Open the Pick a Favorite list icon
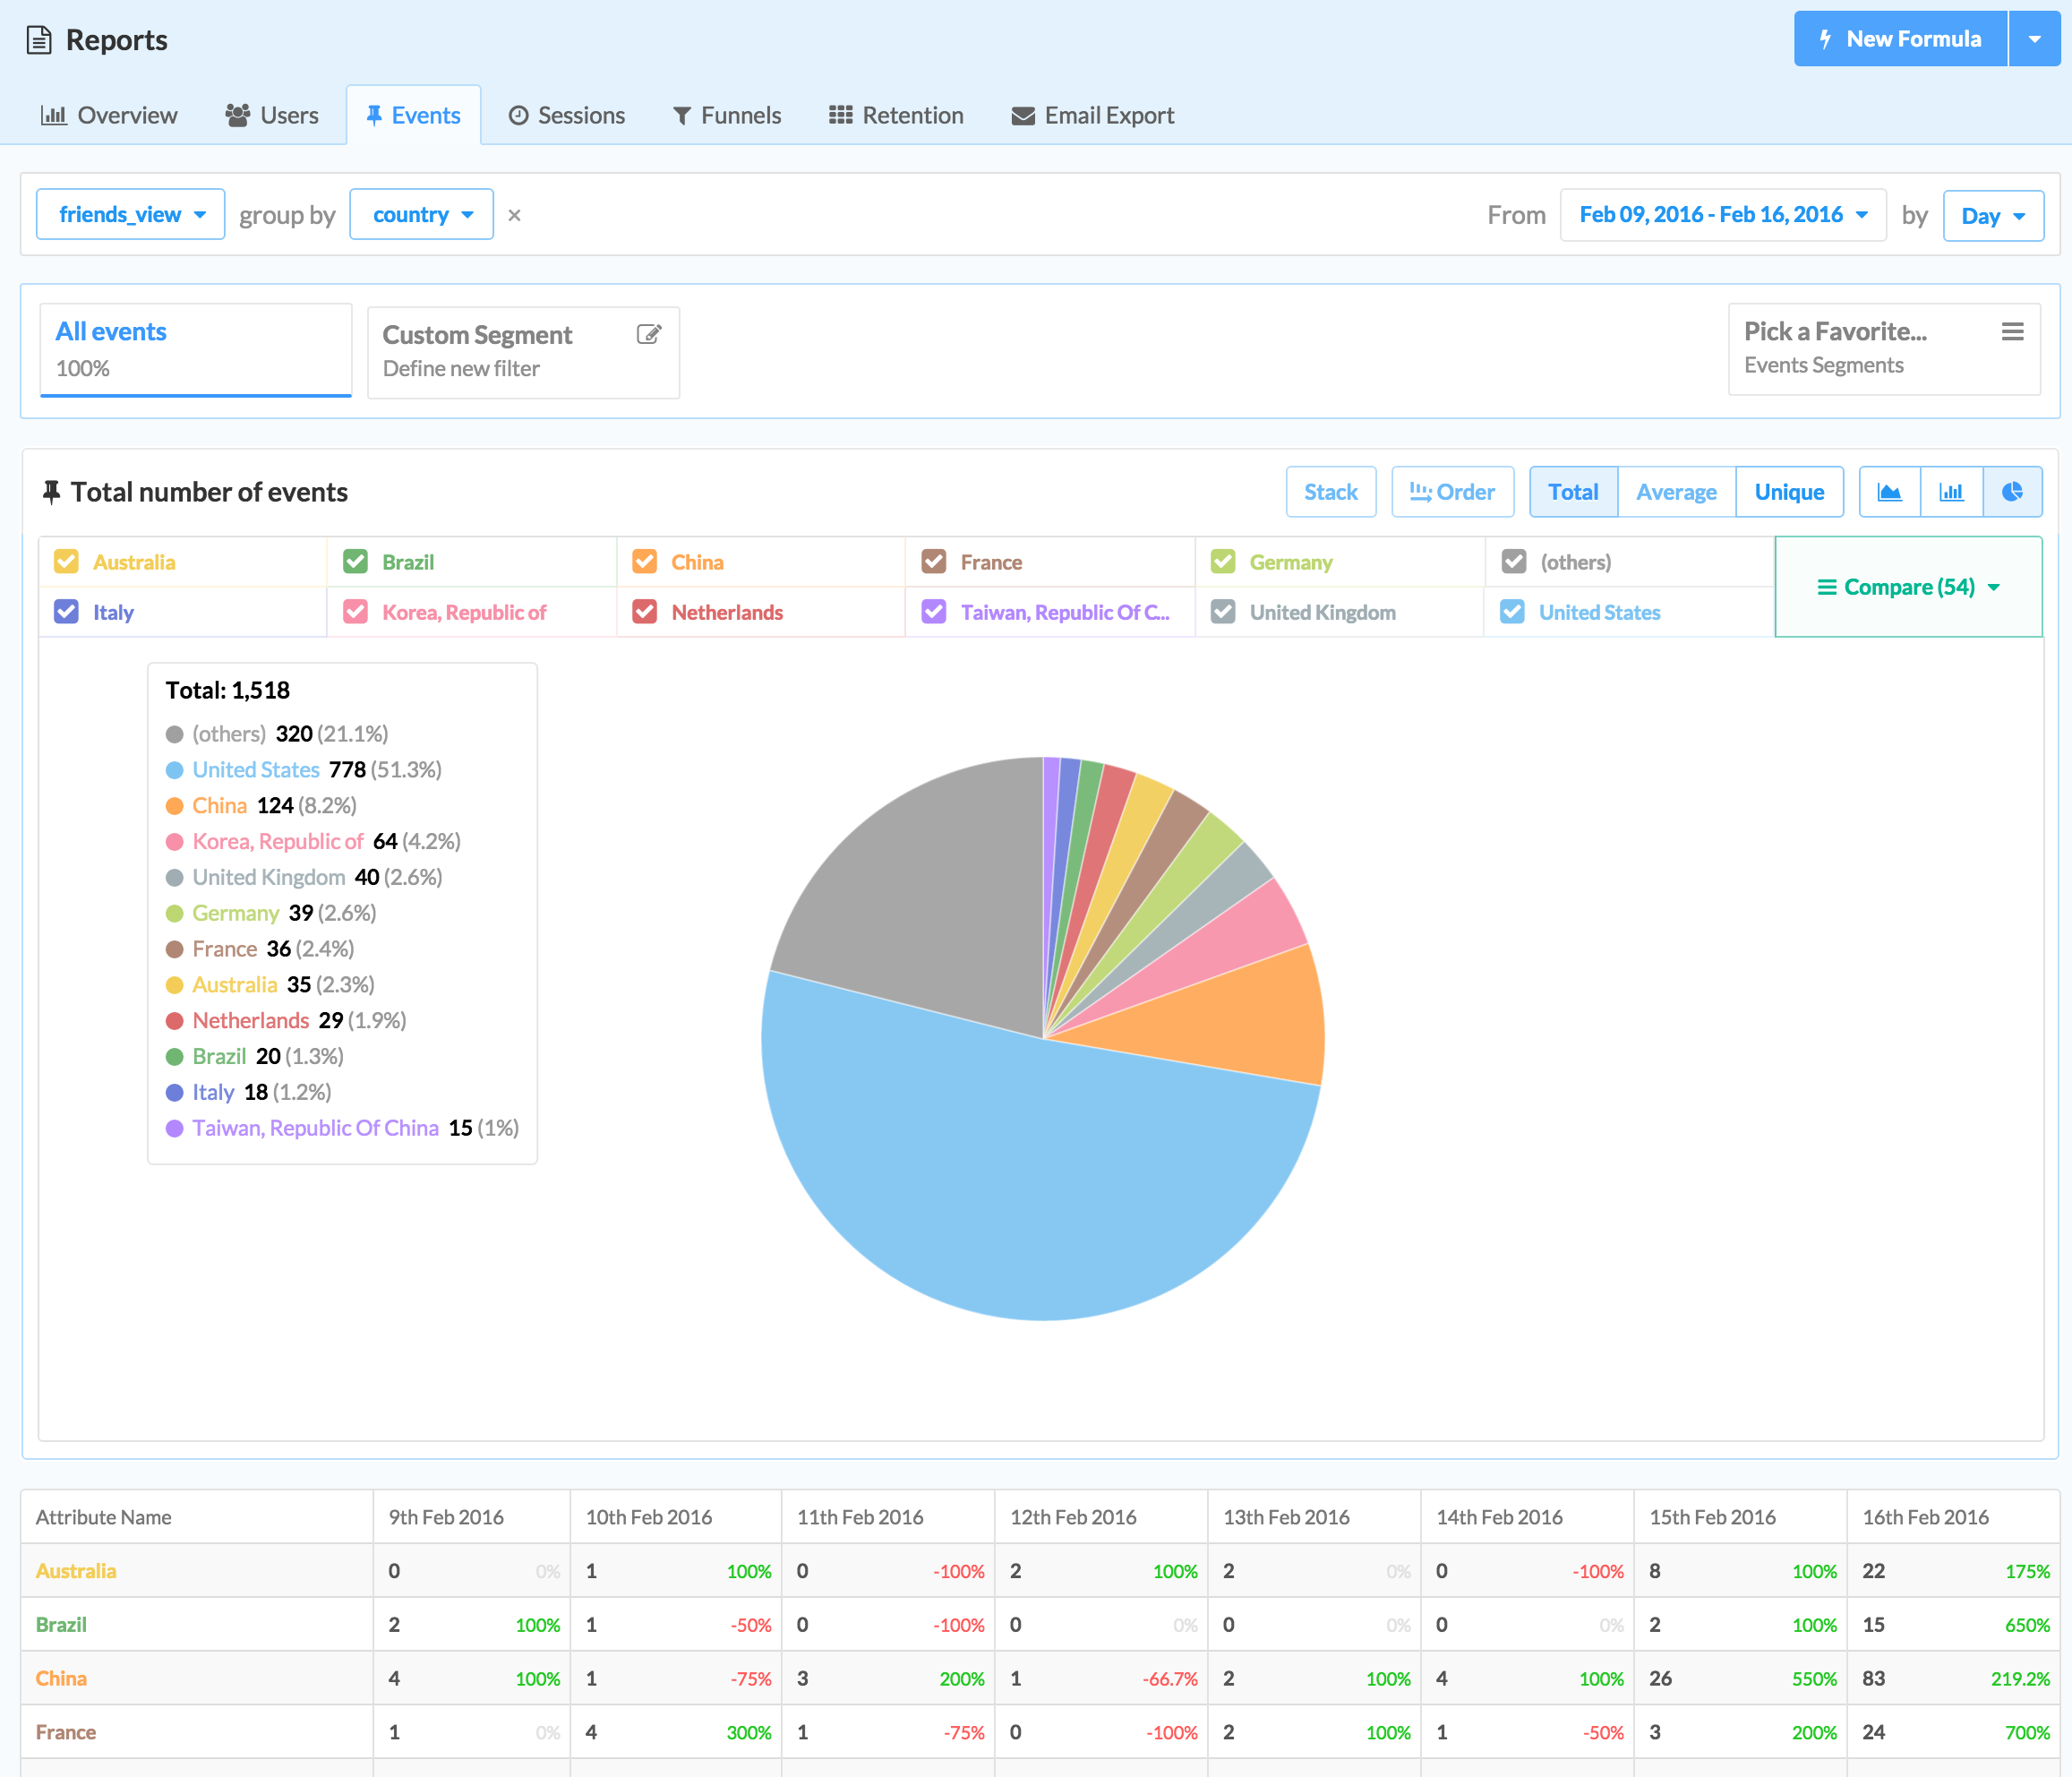Screen dimensions: 2072x1777 pos(2012,332)
